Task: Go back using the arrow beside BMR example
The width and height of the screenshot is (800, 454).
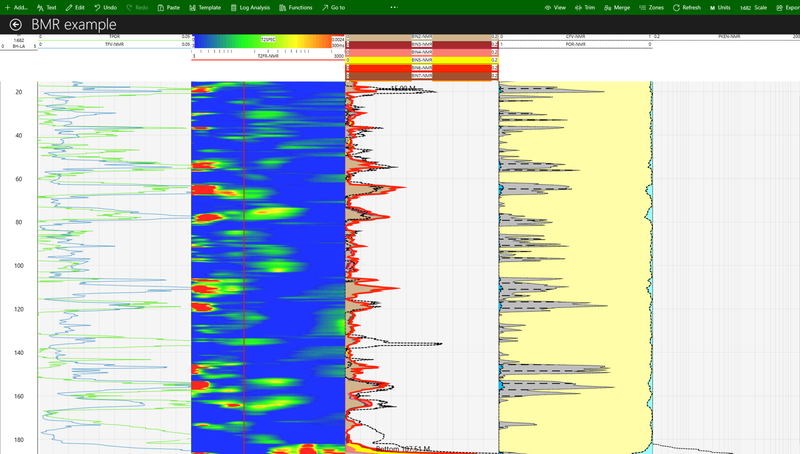Action: [16, 24]
